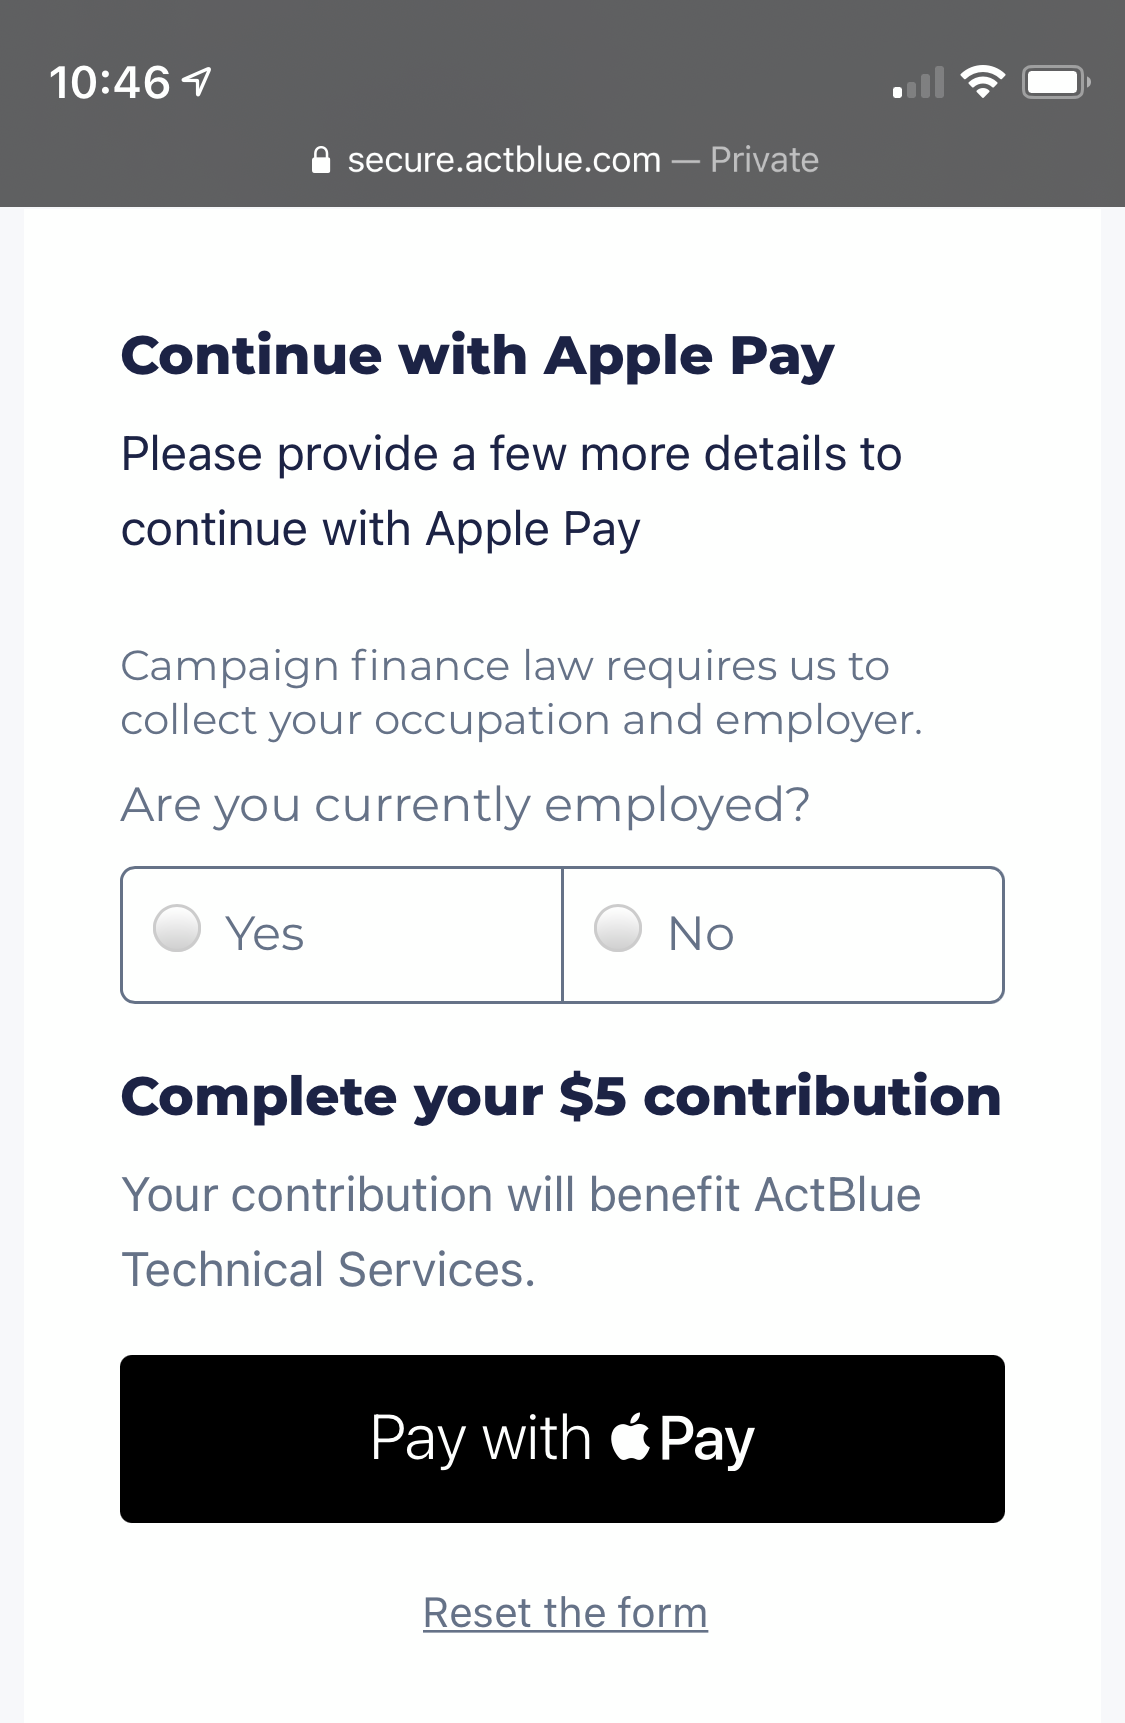Tap the padlock icon beside the URL

[321, 160]
